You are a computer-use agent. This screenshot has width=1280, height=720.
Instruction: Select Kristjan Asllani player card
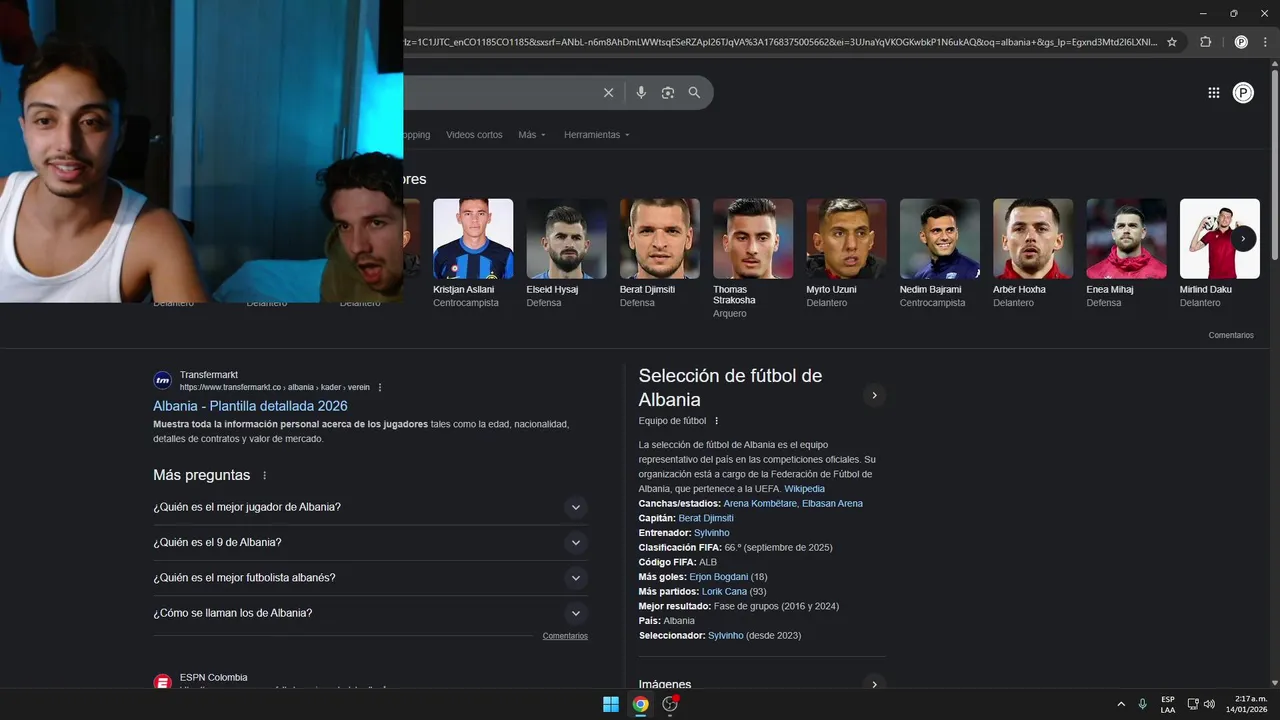coord(473,252)
